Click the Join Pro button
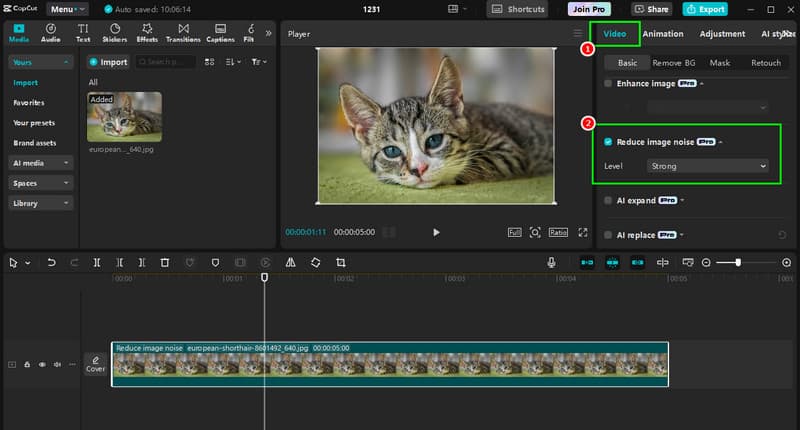800x430 pixels. 589,9
